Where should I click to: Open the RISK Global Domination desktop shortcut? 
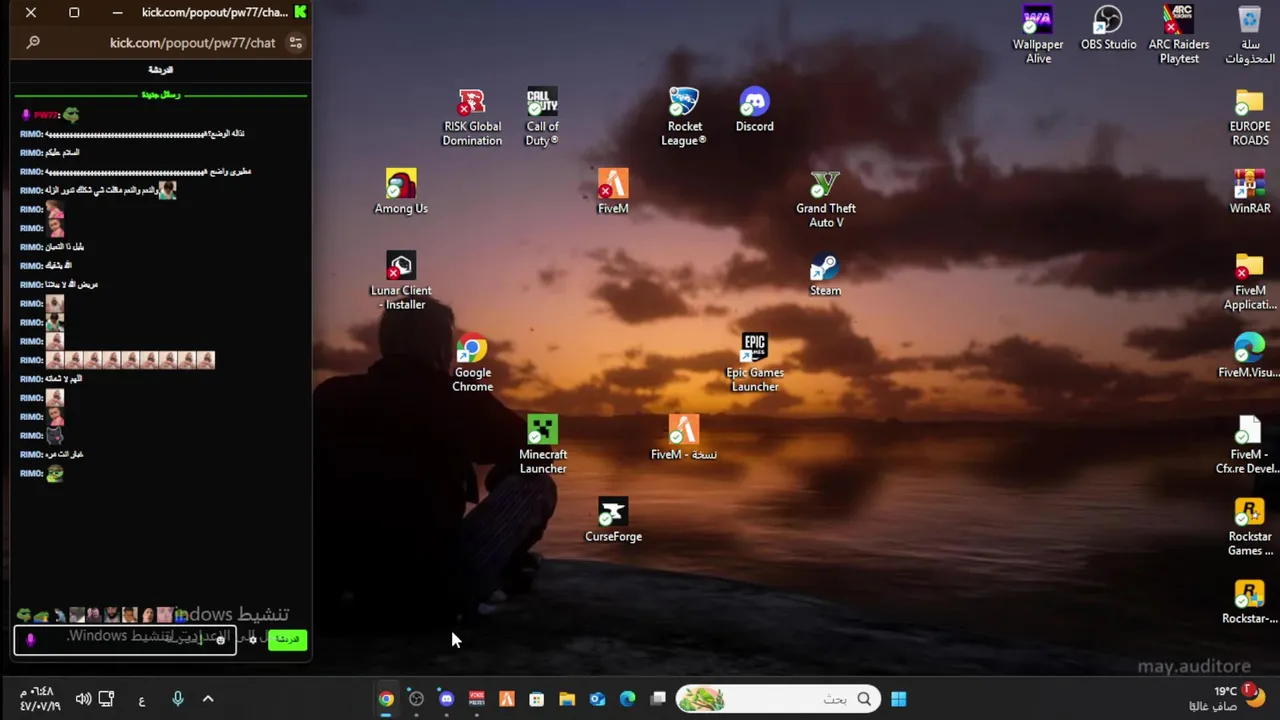click(x=472, y=117)
